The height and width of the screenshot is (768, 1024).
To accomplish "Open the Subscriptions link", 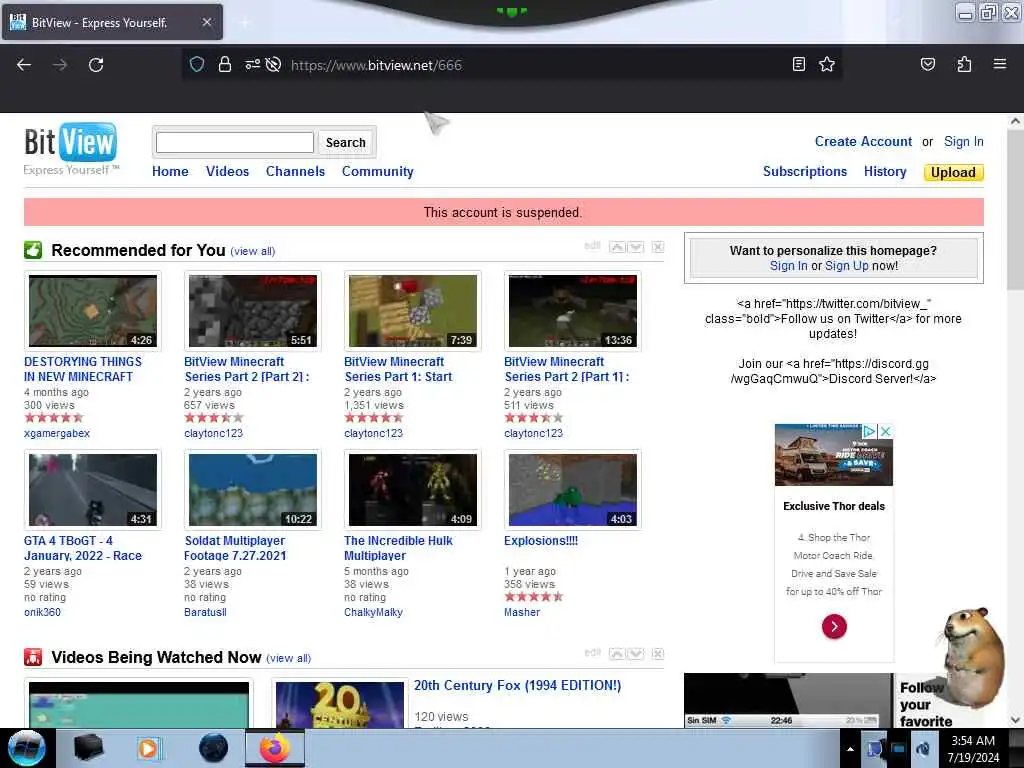I will tap(805, 171).
